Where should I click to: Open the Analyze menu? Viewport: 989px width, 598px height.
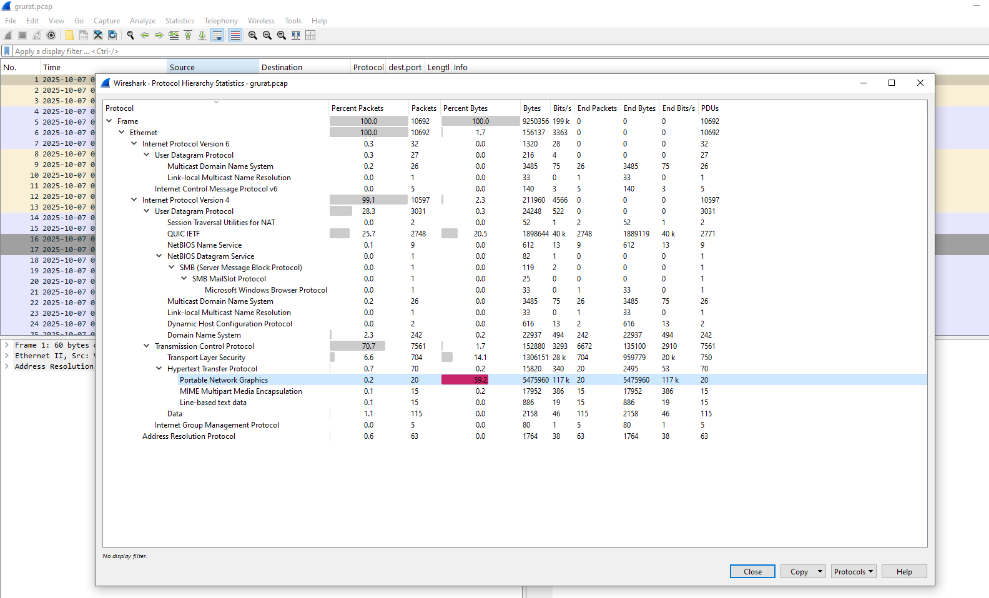[x=142, y=20]
